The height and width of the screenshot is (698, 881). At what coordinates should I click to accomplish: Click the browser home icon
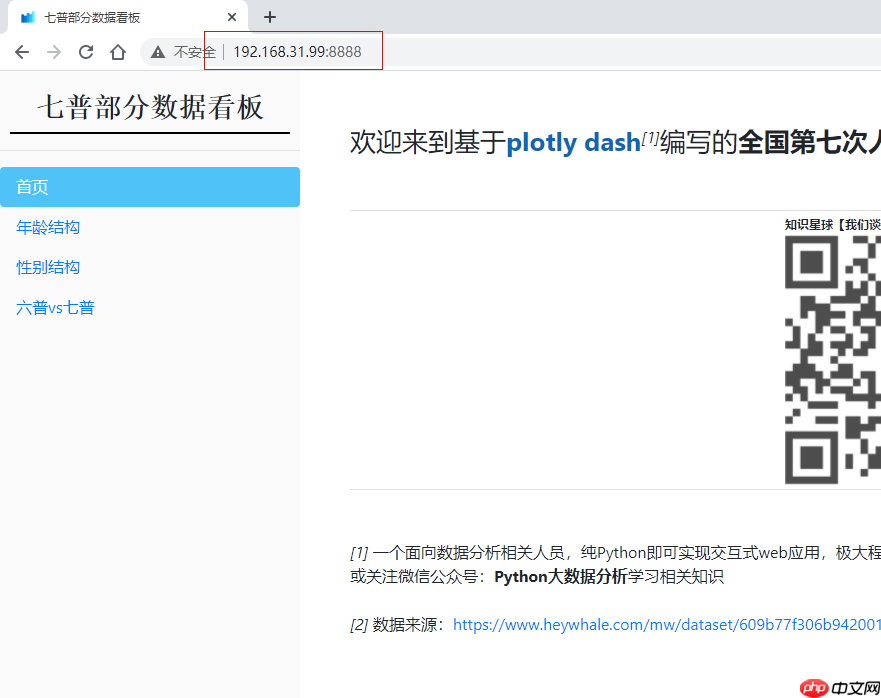[x=117, y=51]
